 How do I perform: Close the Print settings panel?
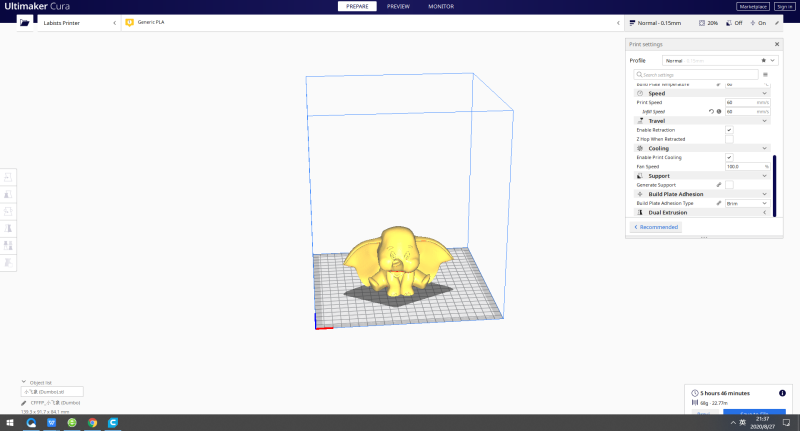coord(777,44)
